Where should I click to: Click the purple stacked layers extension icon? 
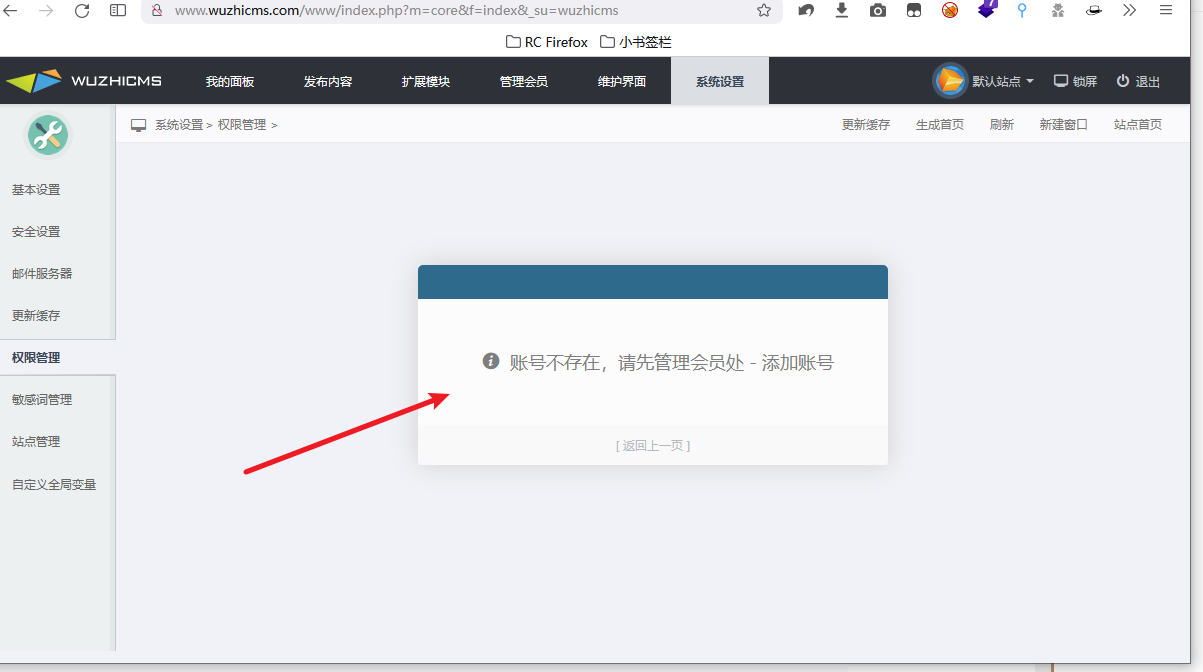(x=987, y=9)
